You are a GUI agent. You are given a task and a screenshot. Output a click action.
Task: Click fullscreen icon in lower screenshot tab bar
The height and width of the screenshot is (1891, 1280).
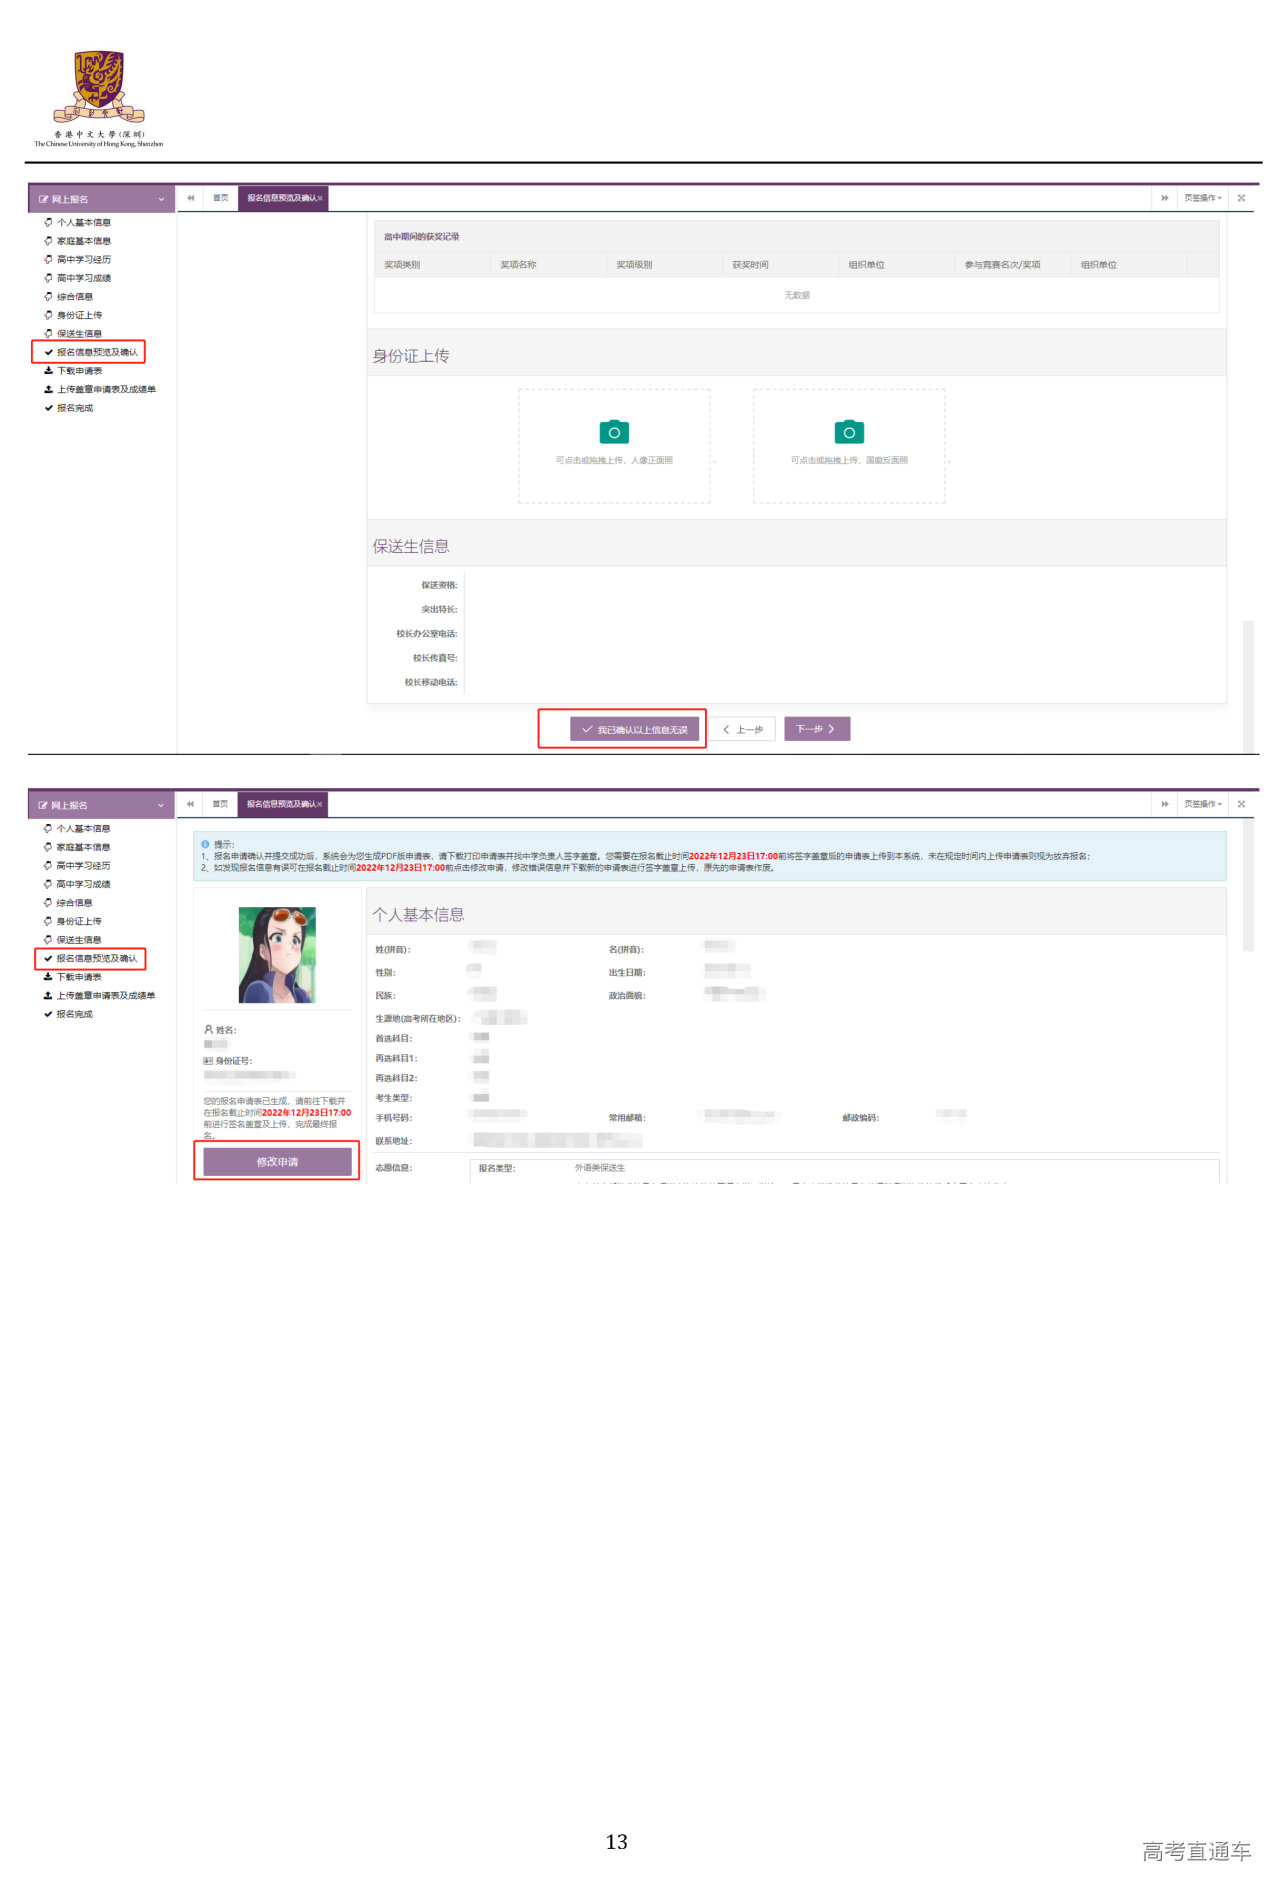tap(1241, 804)
